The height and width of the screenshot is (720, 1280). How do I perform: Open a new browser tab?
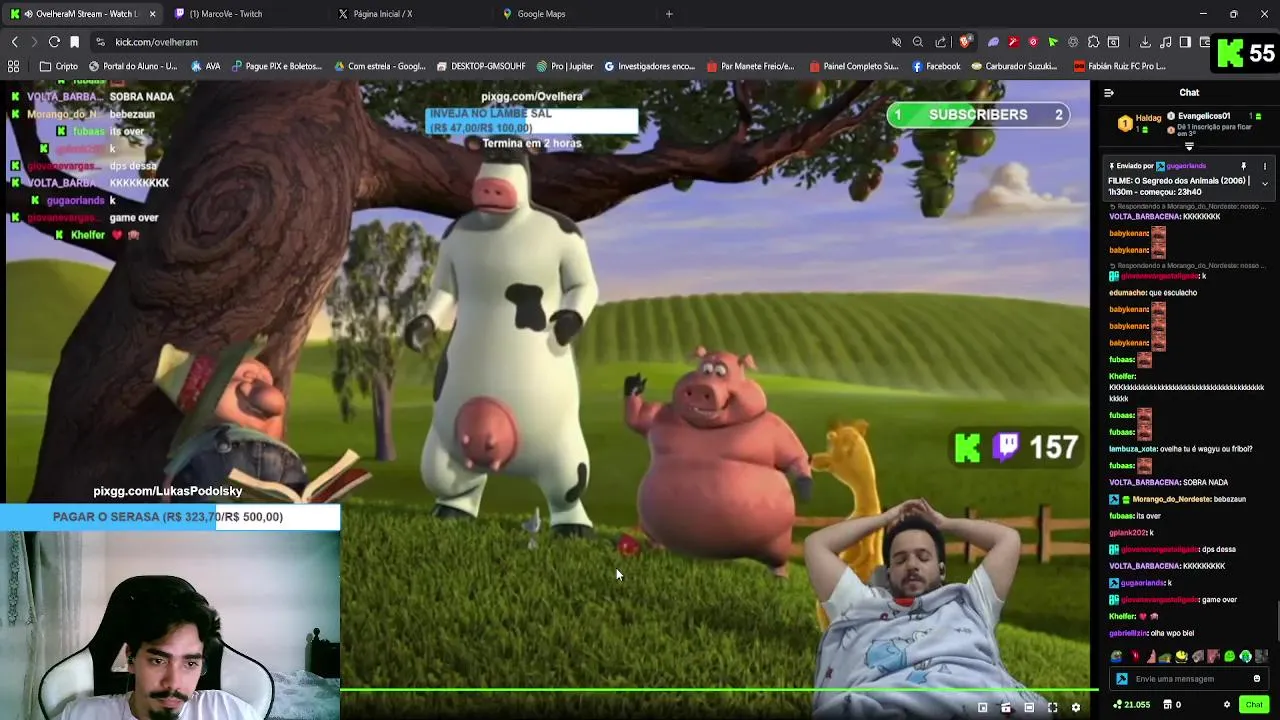[669, 14]
